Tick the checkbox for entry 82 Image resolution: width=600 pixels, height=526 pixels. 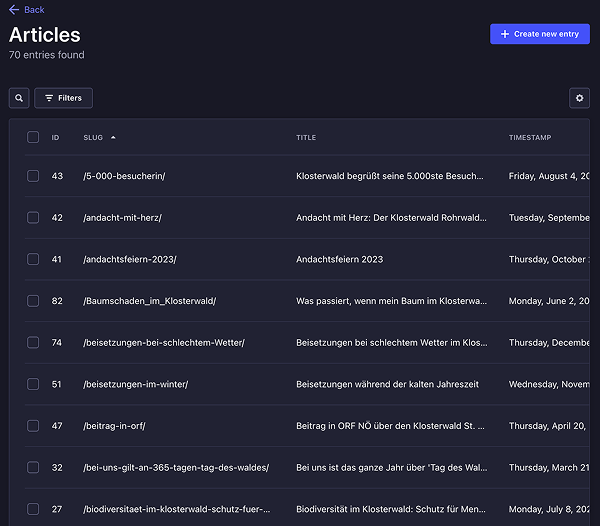(x=33, y=301)
